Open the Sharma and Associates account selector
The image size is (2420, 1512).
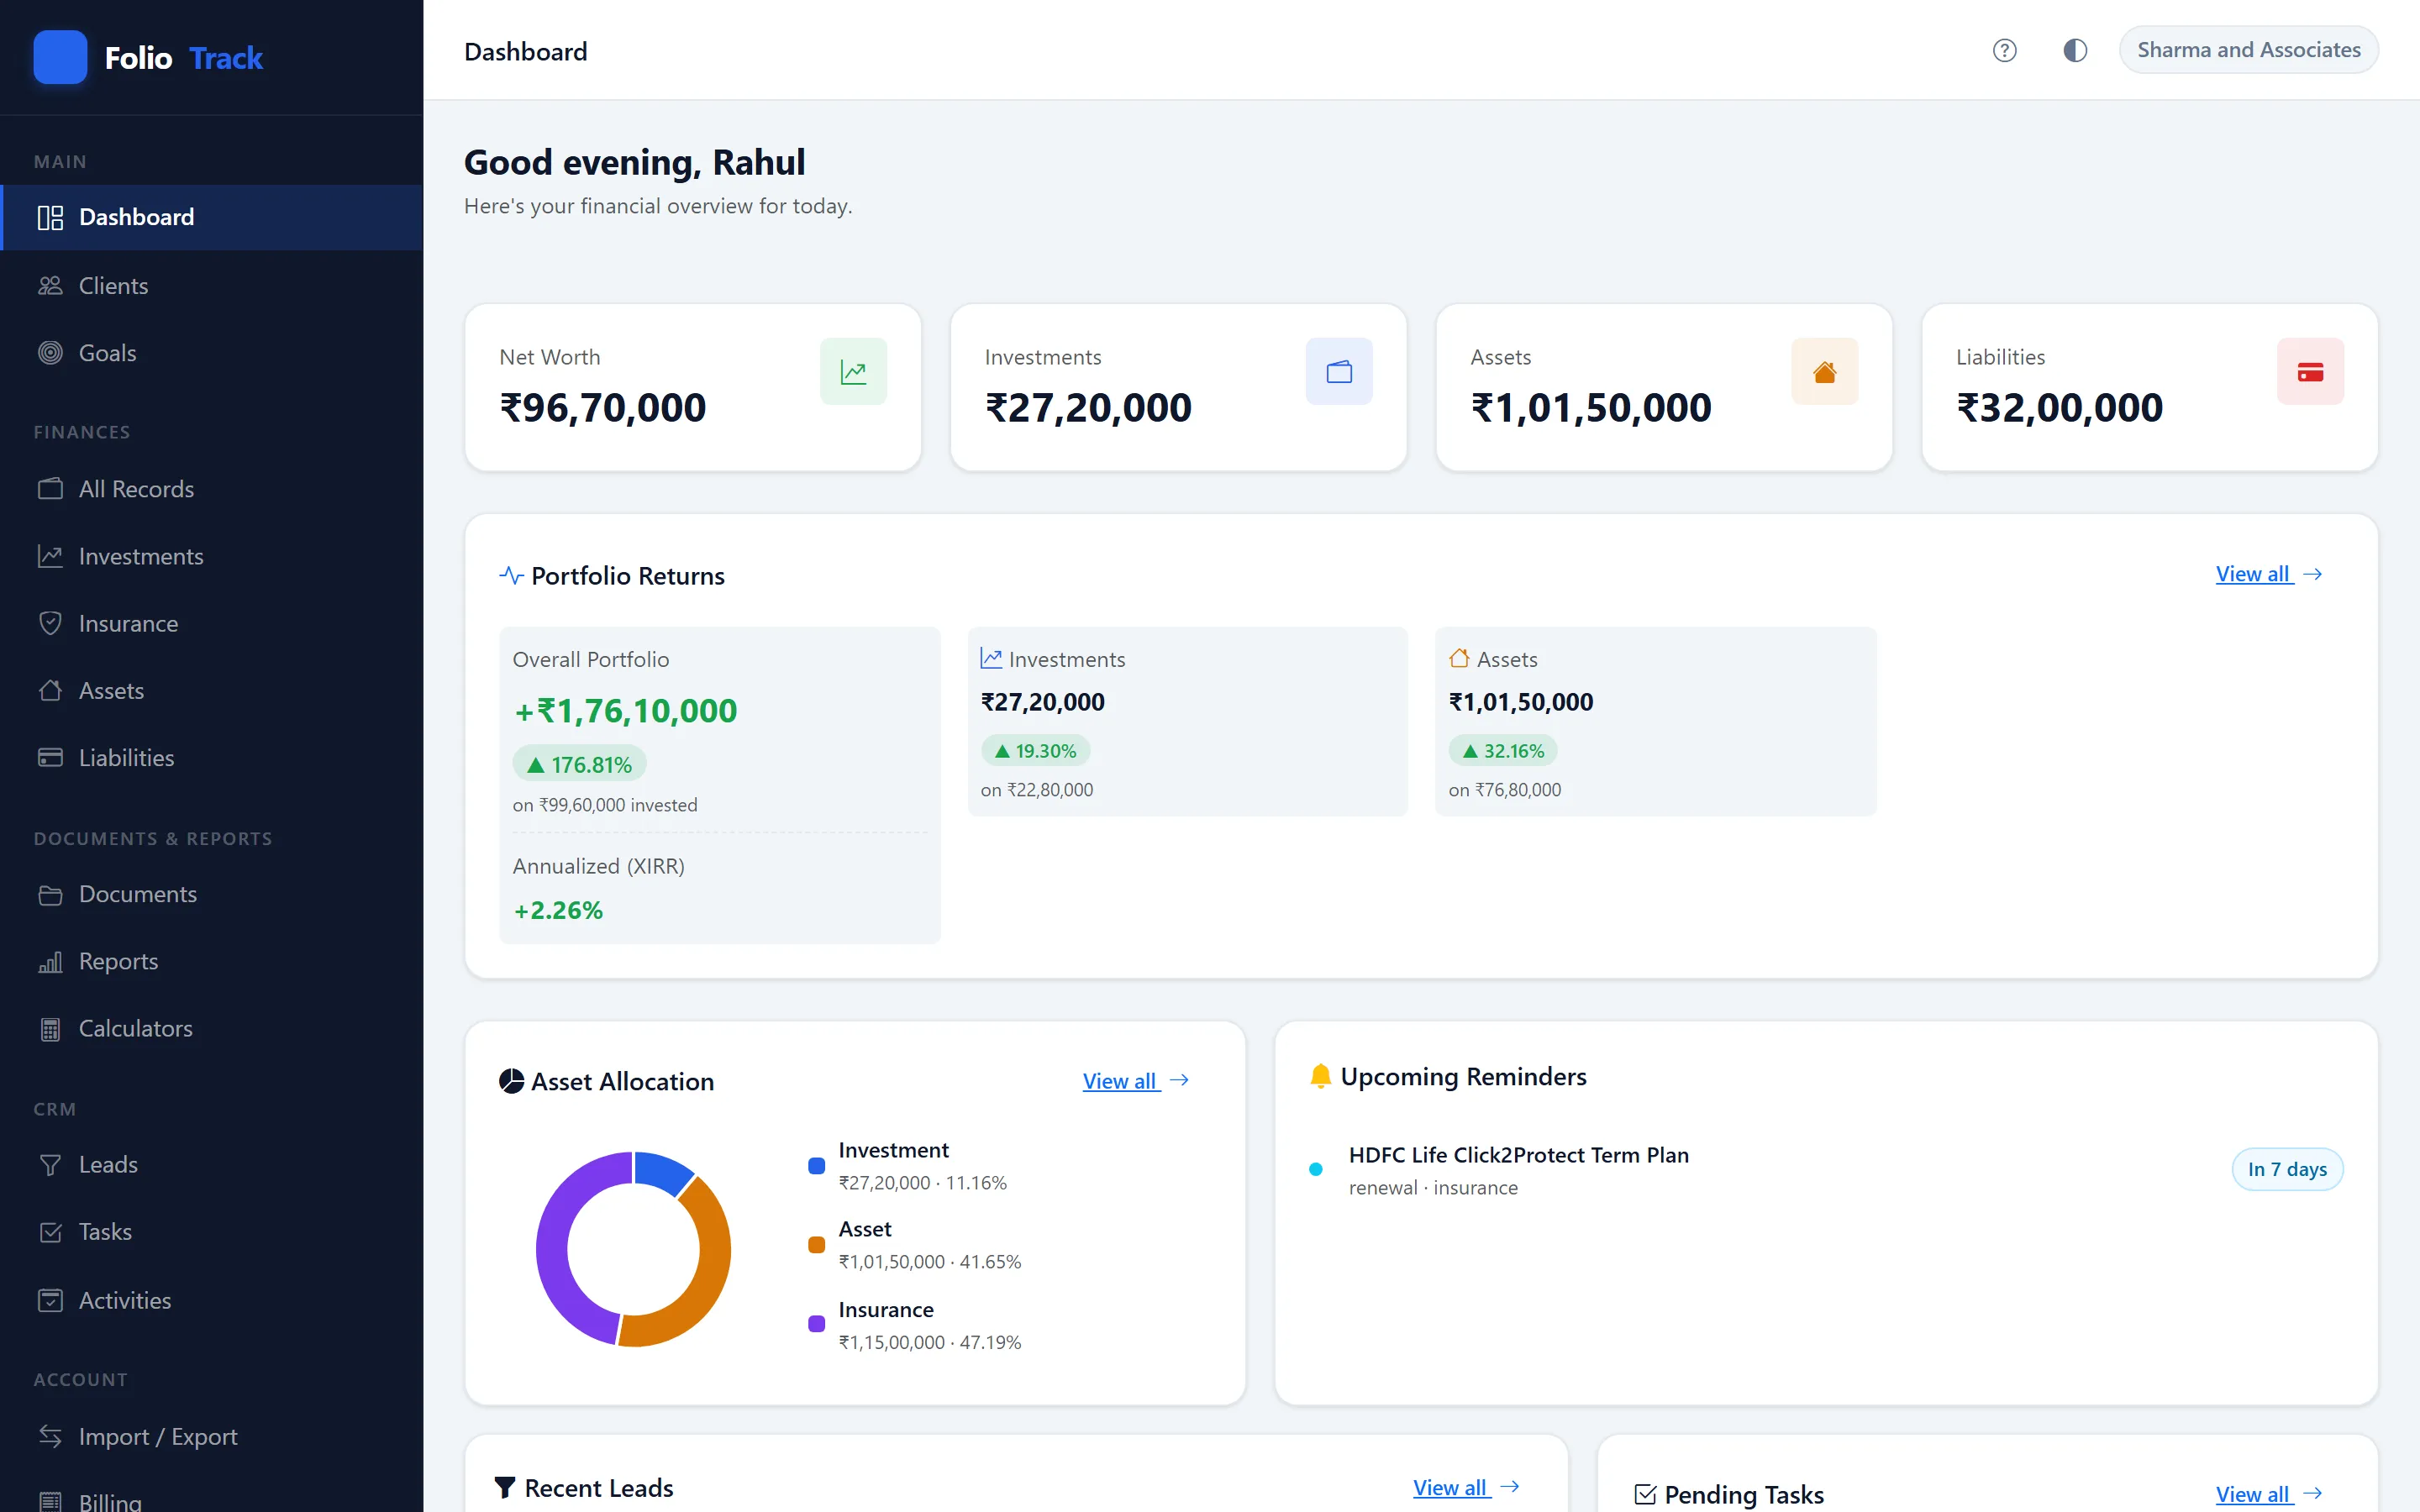pyautogui.click(x=2248, y=50)
